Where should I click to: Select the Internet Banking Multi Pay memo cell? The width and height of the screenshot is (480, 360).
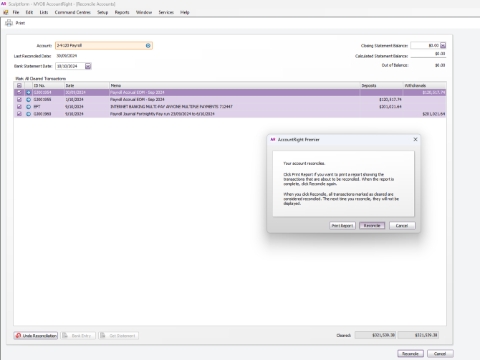(x=235, y=107)
